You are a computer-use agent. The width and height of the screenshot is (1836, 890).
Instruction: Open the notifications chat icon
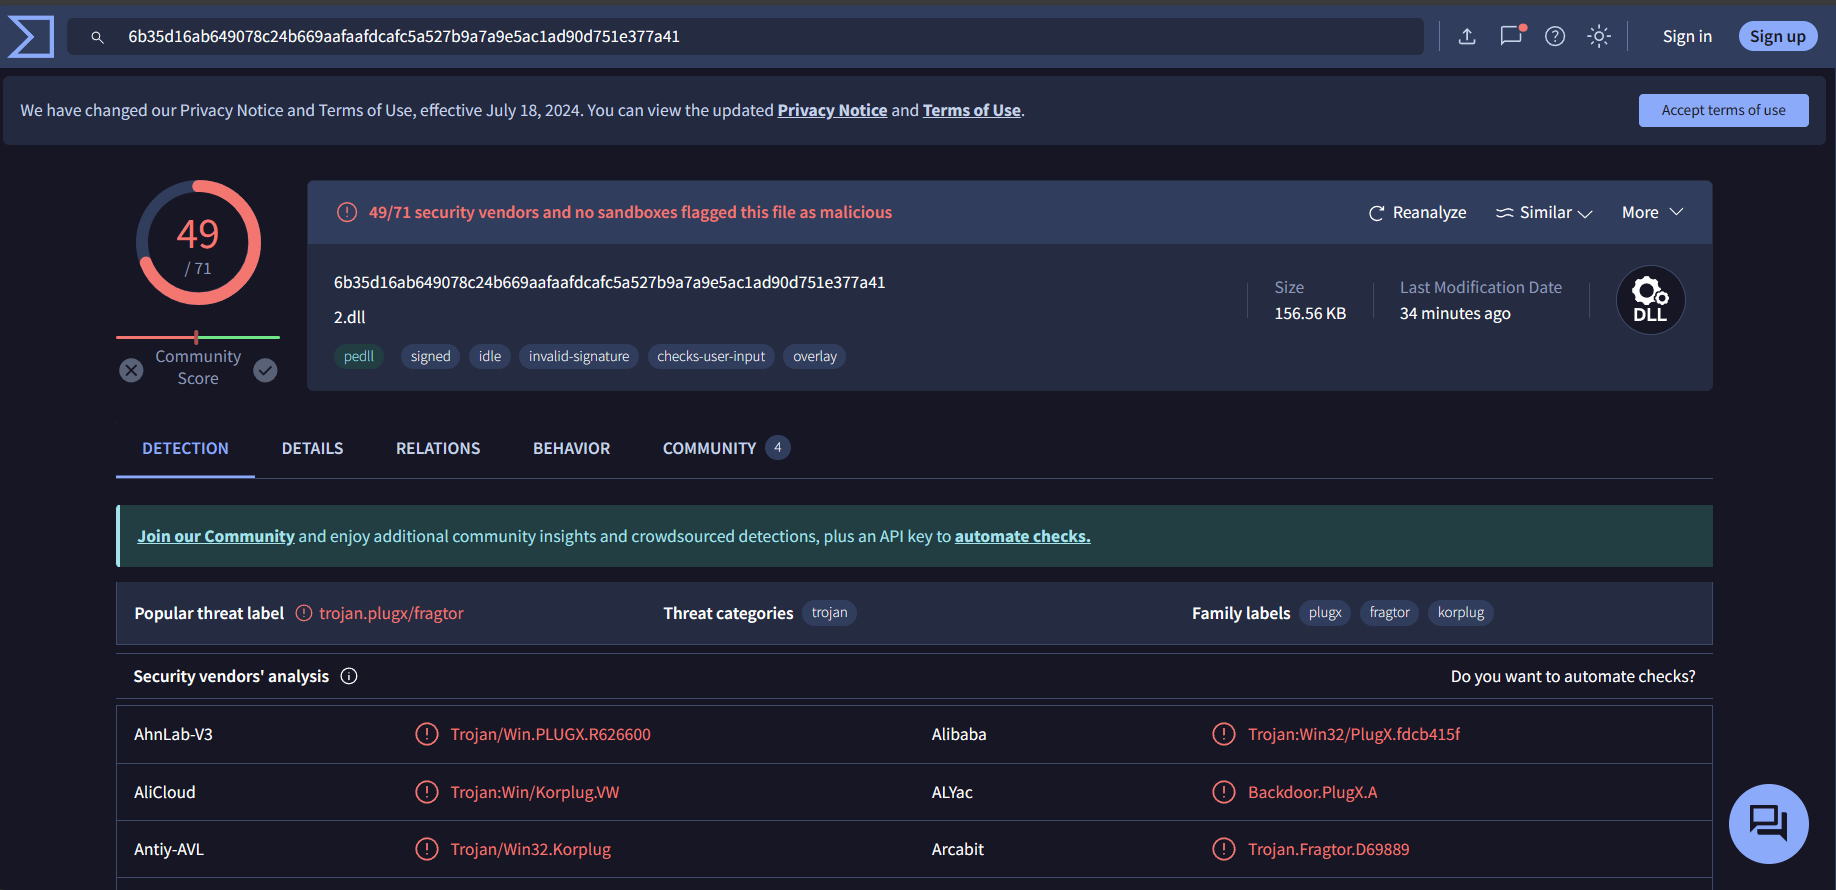coord(1512,36)
